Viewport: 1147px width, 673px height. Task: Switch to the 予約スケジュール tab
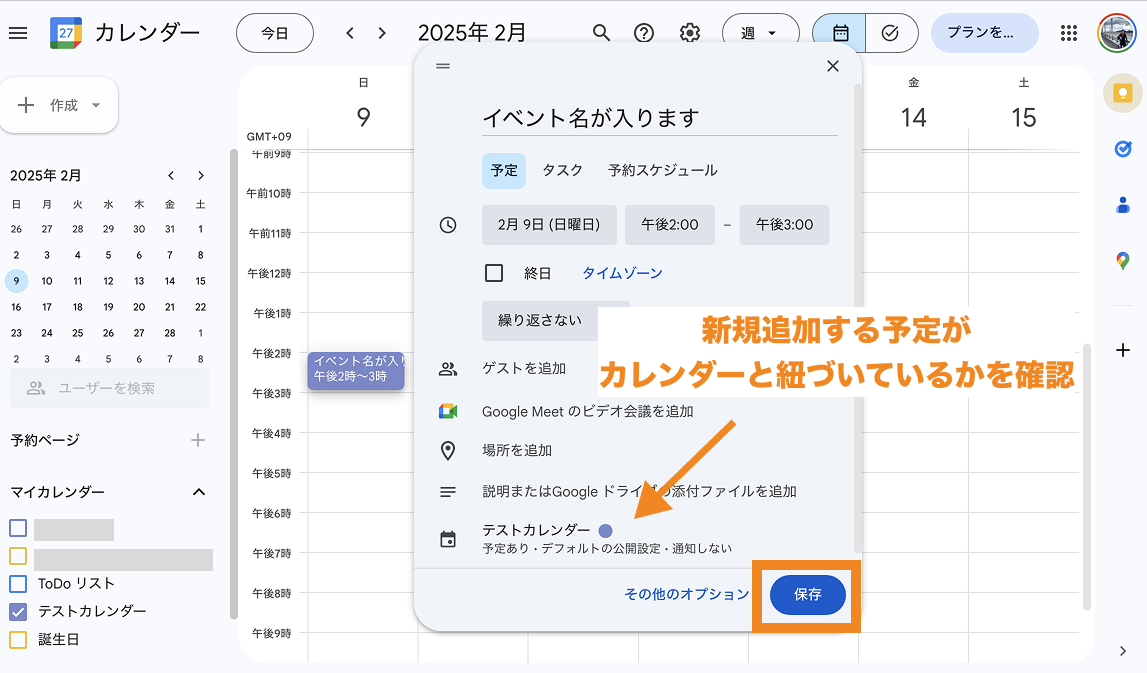pyautogui.click(x=662, y=170)
